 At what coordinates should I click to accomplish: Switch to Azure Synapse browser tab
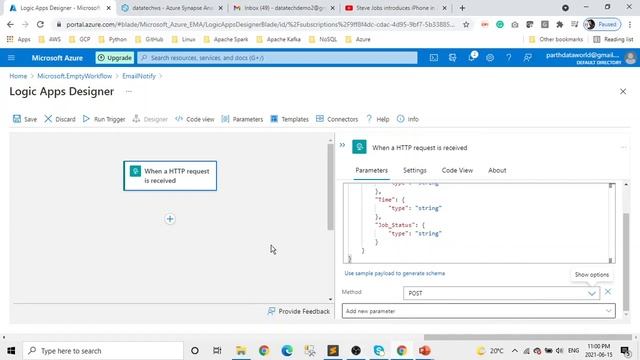(172, 8)
